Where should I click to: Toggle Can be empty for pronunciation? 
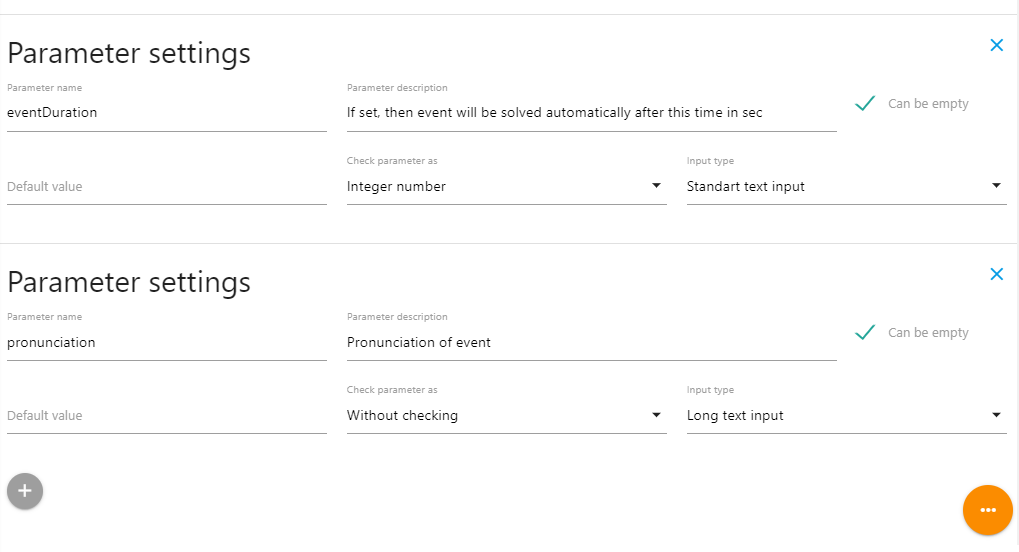(866, 332)
